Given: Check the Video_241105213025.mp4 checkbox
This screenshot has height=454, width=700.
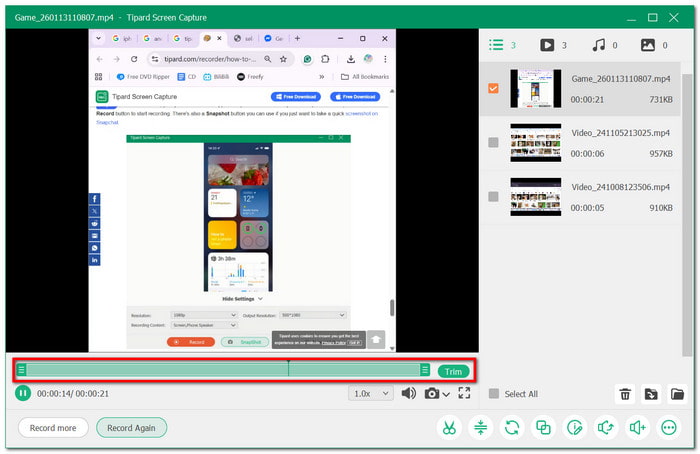Looking at the screenshot, I should 493,142.
